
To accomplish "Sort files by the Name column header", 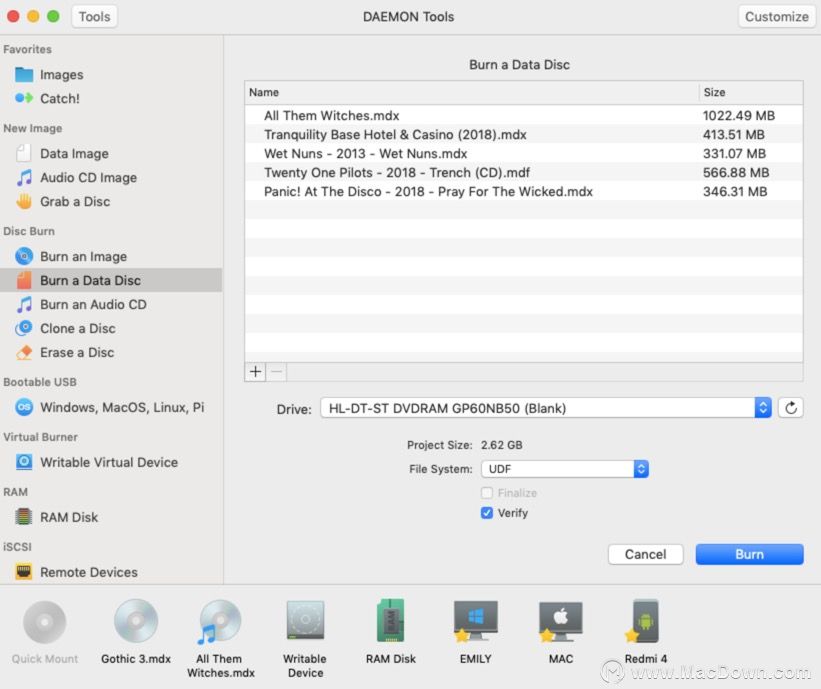I will click(x=471, y=92).
